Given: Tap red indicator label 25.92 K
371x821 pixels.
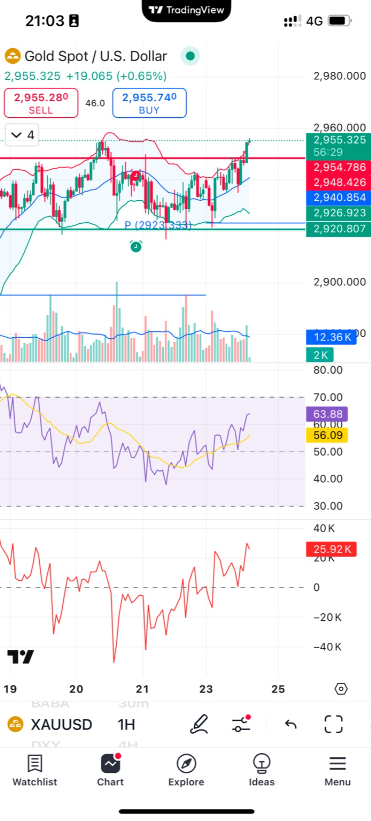Looking at the screenshot, I should [x=331, y=550].
